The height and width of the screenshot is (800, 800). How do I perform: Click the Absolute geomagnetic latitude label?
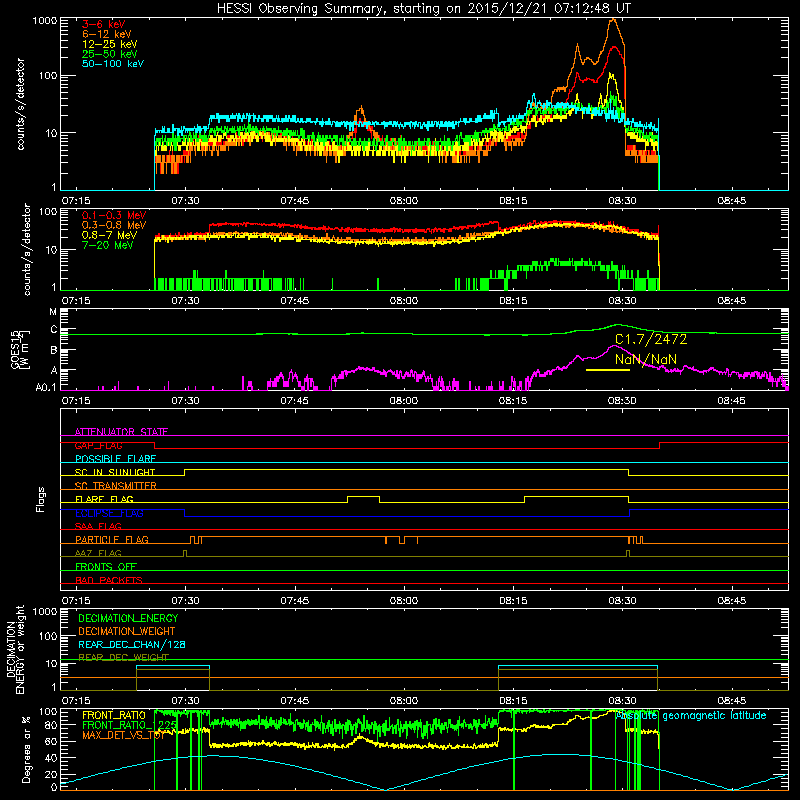click(690, 716)
